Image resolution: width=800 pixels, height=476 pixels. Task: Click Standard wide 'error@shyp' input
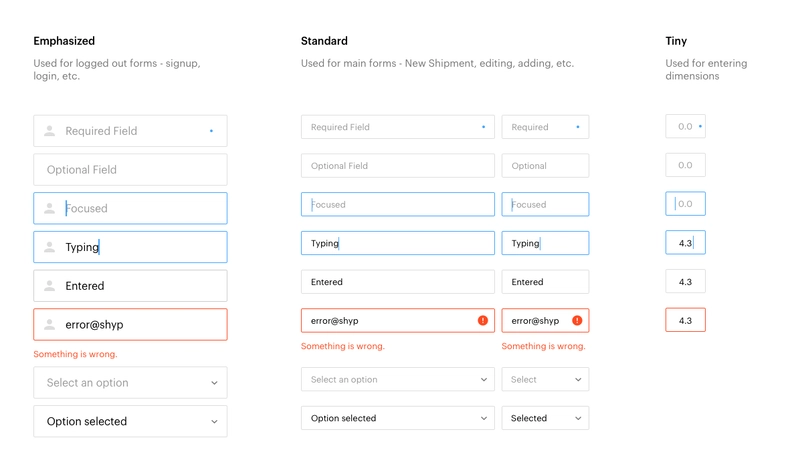398,320
